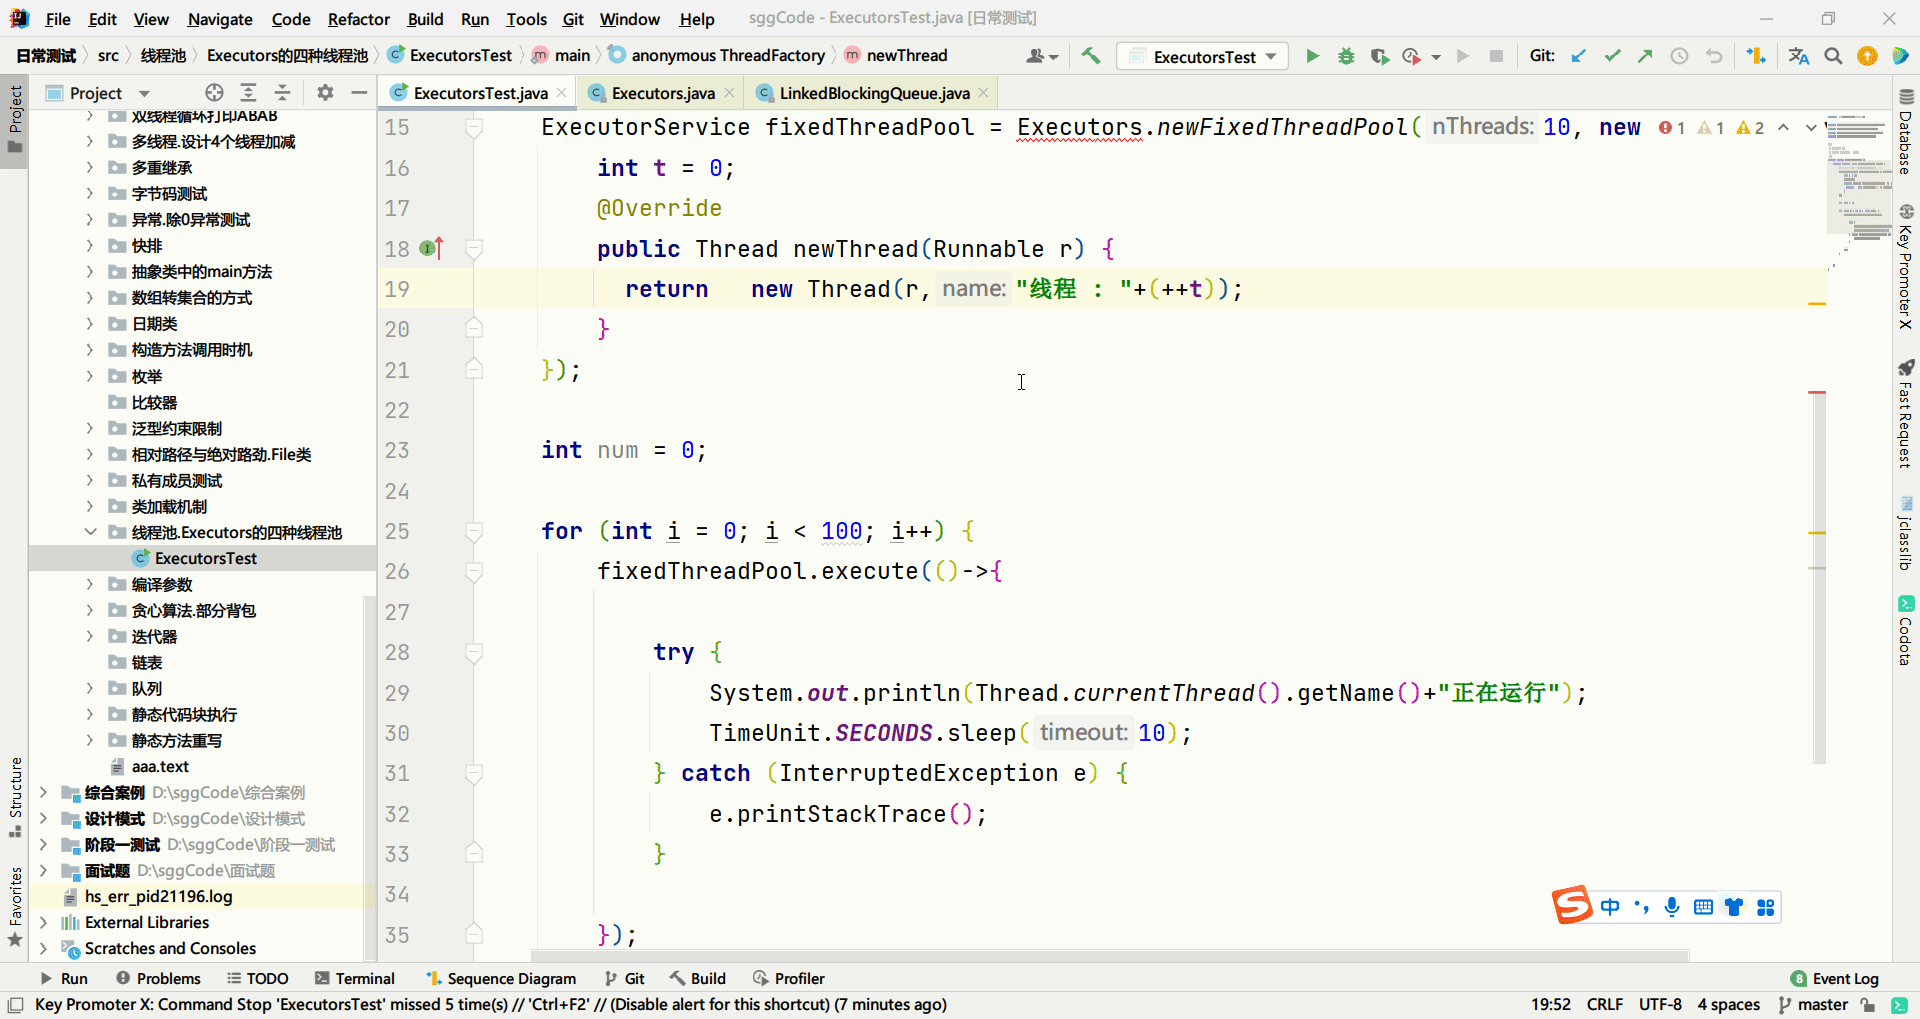Build project with the hammer icon

pyautogui.click(x=1091, y=56)
